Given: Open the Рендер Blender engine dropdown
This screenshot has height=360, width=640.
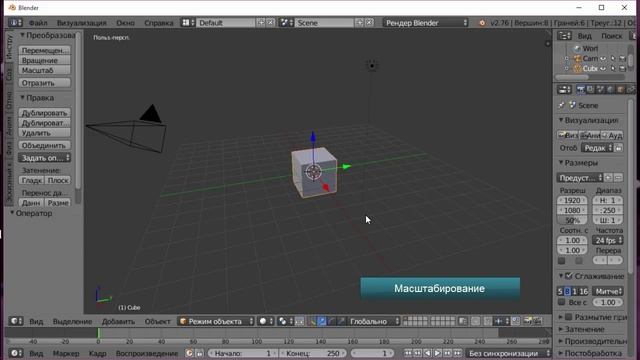Looking at the screenshot, I should 426,23.
